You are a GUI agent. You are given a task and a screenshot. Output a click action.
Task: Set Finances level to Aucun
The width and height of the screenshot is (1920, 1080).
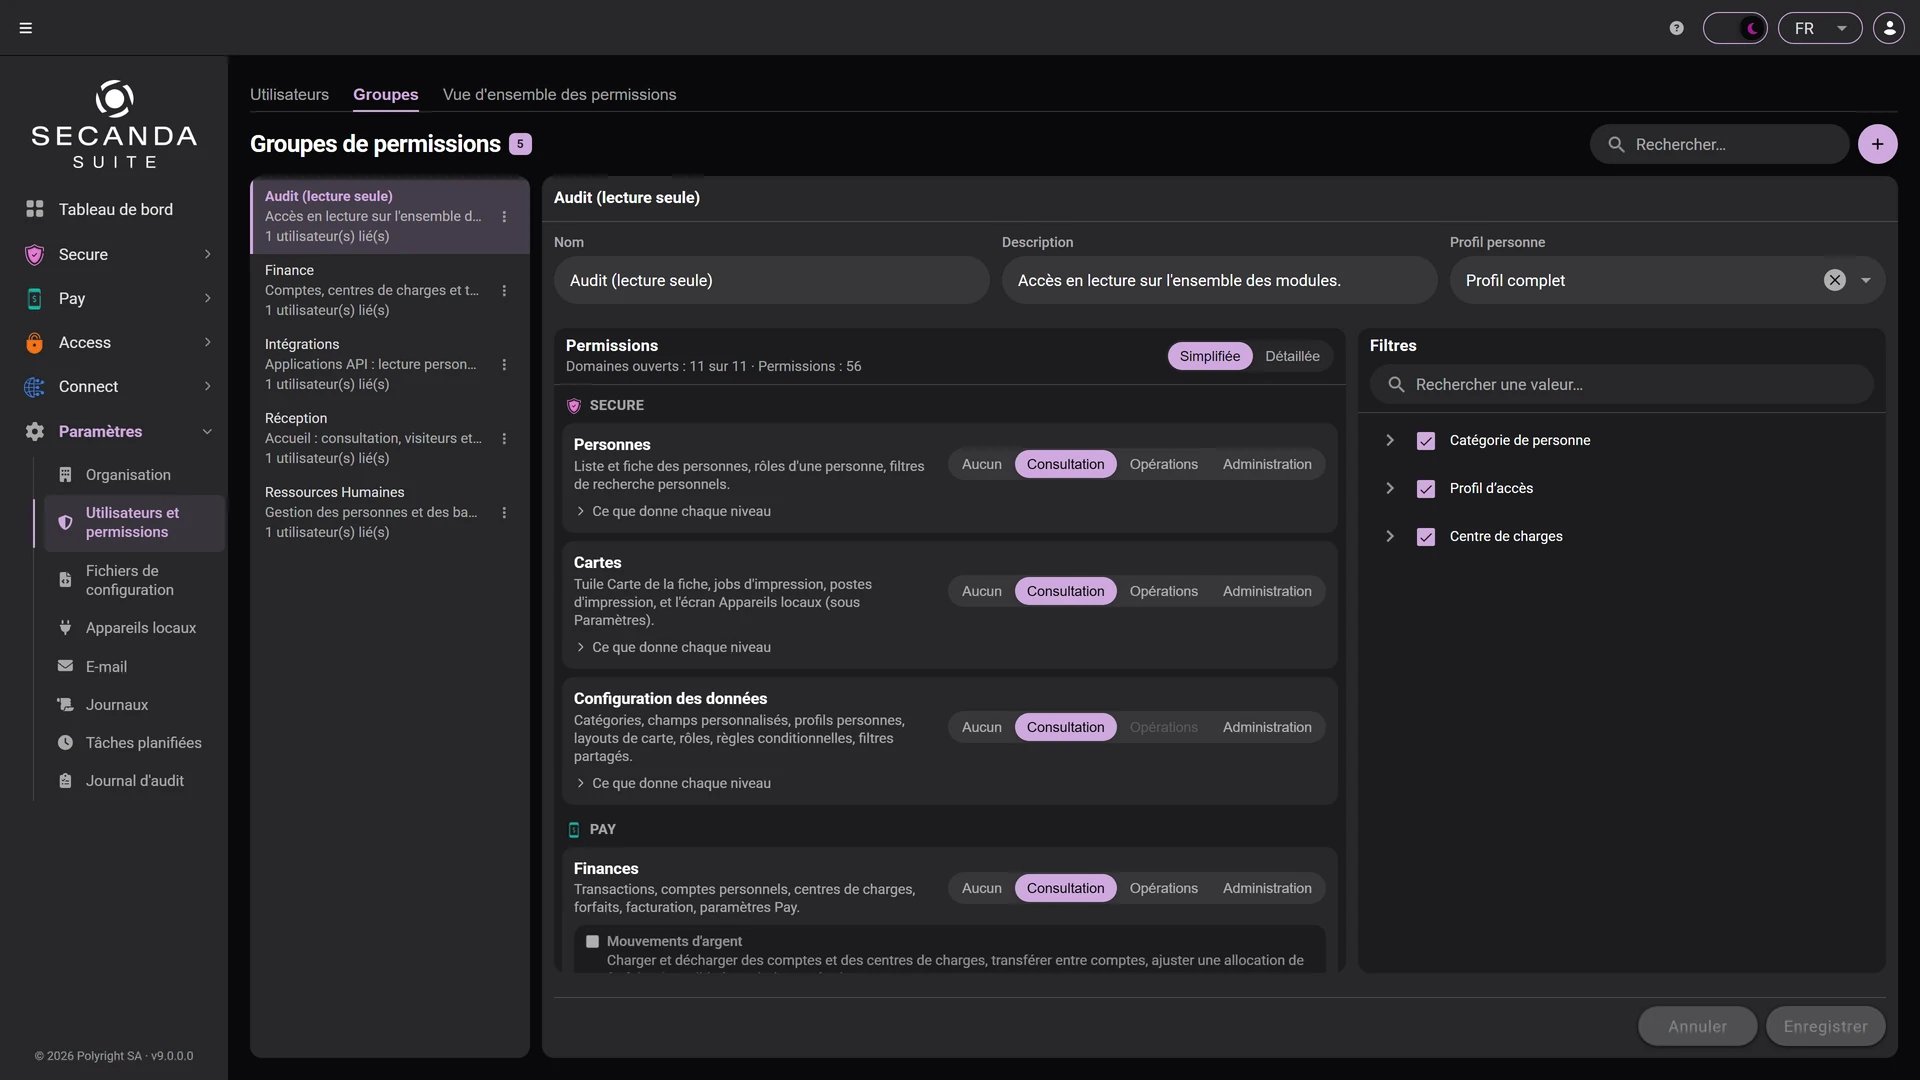pyautogui.click(x=981, y=888)
